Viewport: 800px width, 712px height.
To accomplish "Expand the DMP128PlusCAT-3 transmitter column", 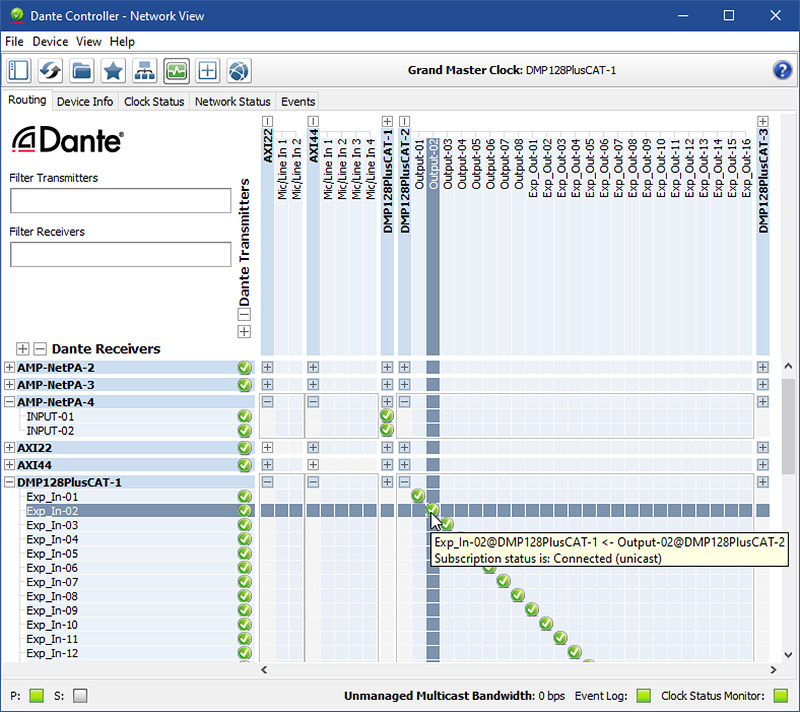I will pyautogui.click(x=763, y=121).
